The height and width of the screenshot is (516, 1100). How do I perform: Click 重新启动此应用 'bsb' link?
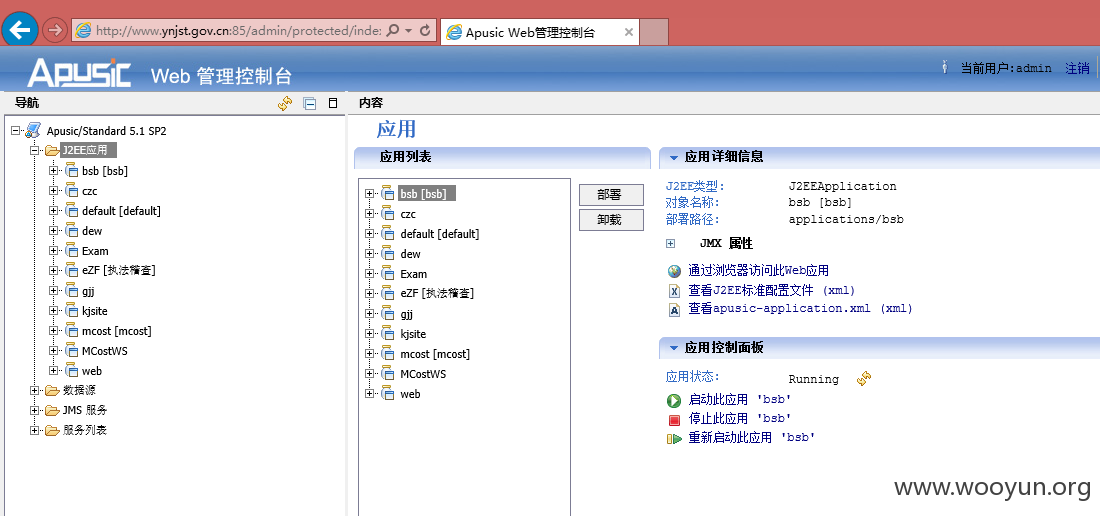point(752,437)
